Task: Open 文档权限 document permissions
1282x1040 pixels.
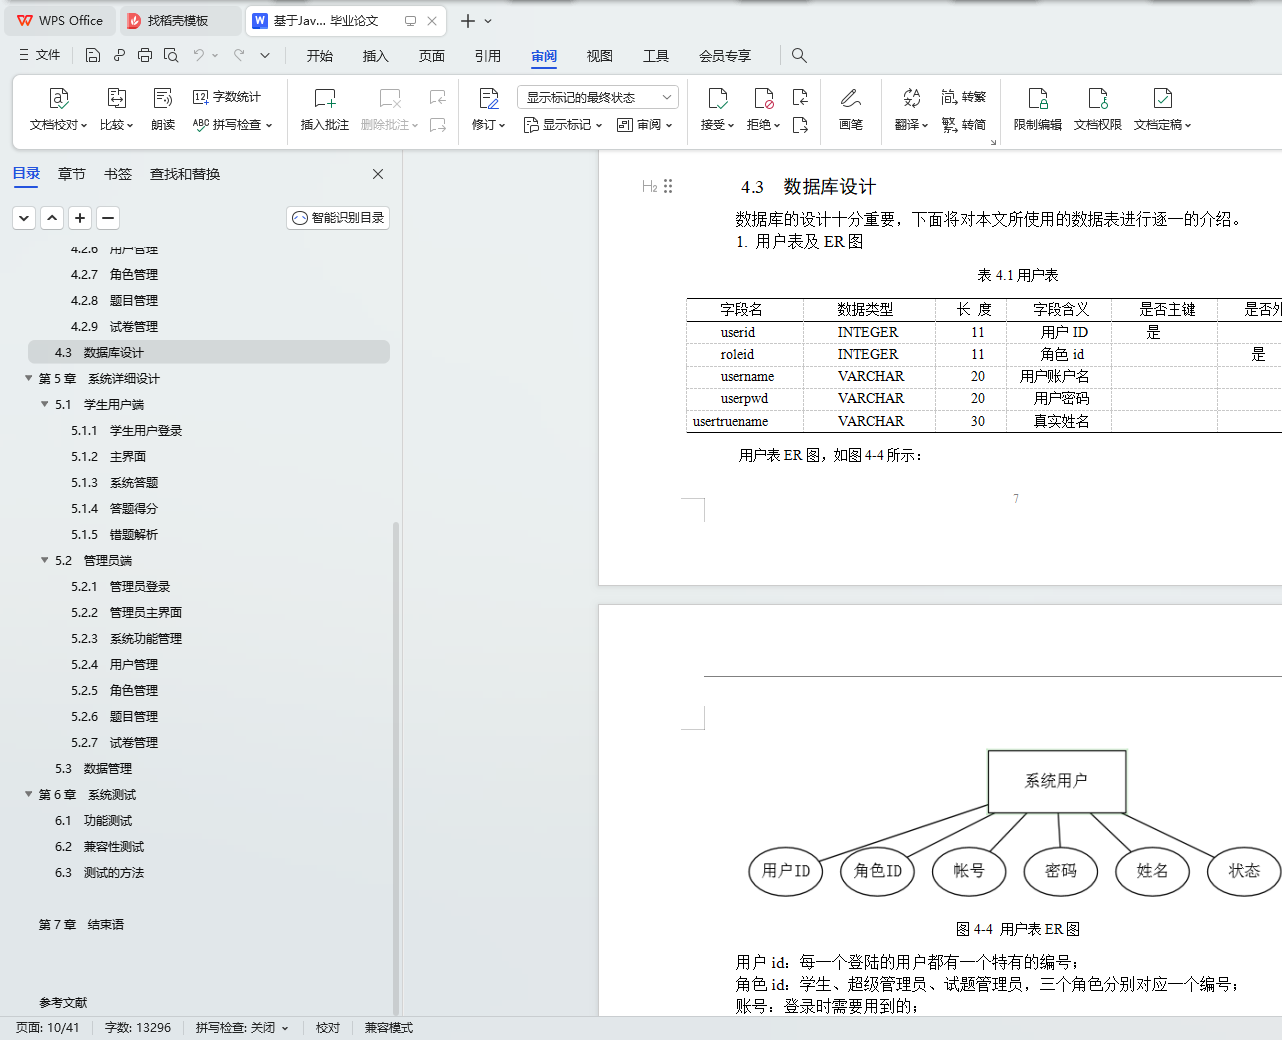Action: (1098, 110)
